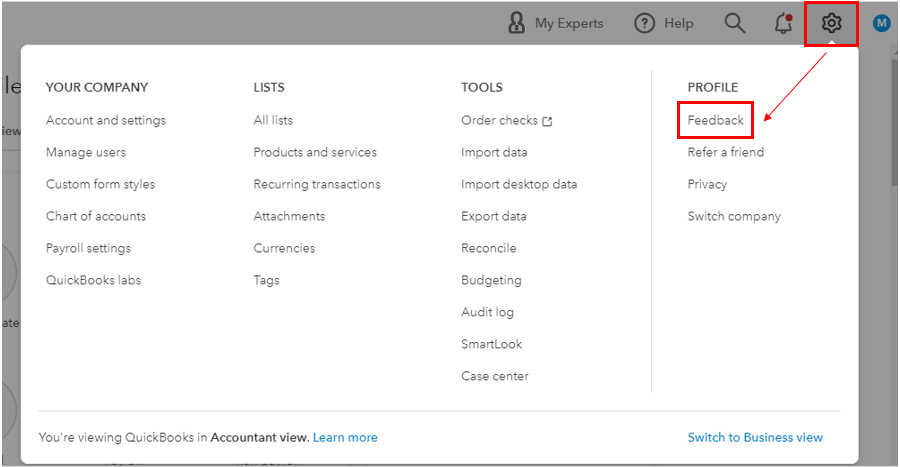The height and width of the screenshot is (467, 900).
Task: Open Products and services
Action: [x=315, y=153]
